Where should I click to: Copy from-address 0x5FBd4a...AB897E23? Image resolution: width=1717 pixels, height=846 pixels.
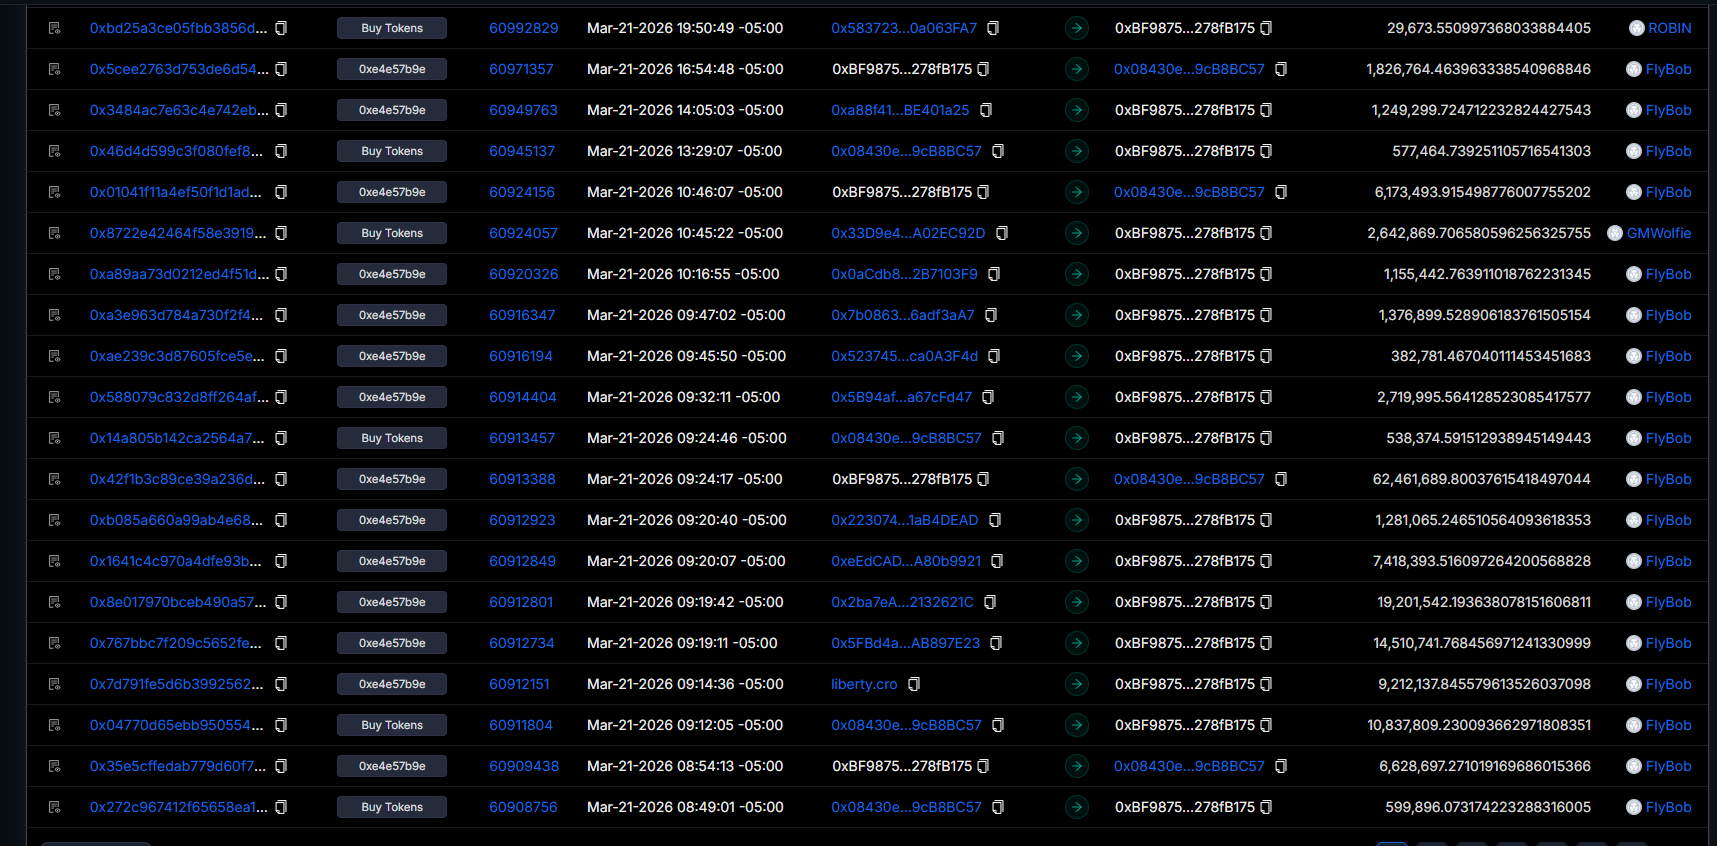point(996,643)
